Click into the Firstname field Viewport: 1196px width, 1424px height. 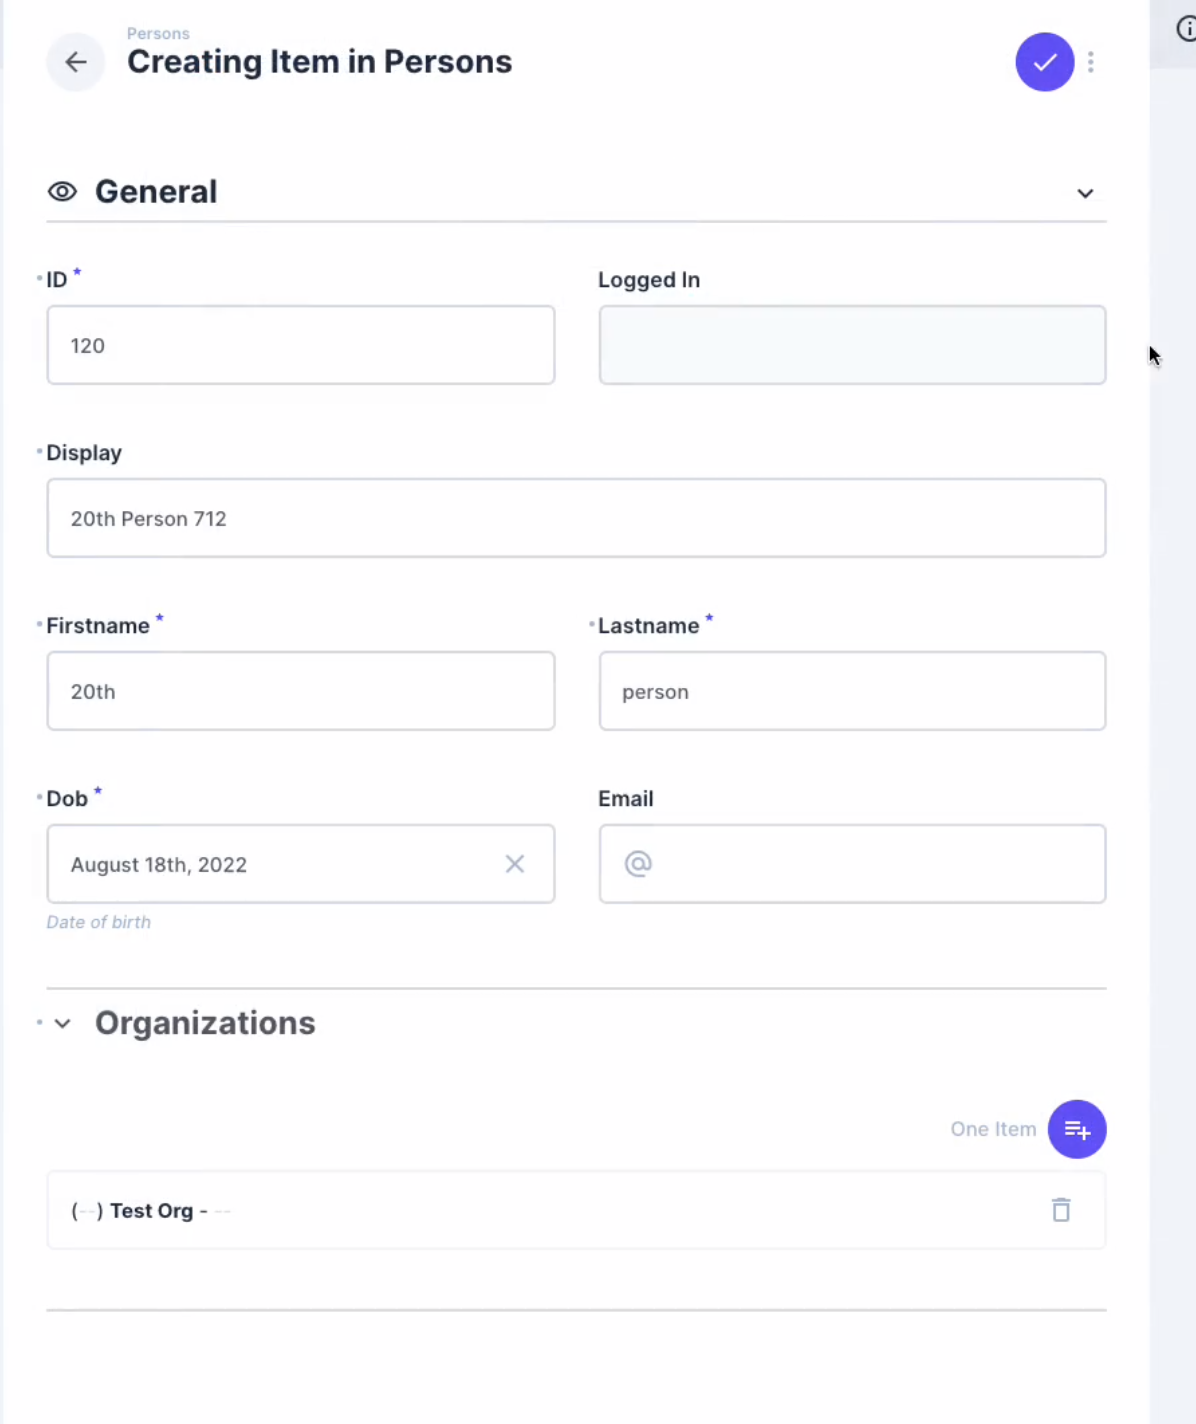[x=301, y=691]
